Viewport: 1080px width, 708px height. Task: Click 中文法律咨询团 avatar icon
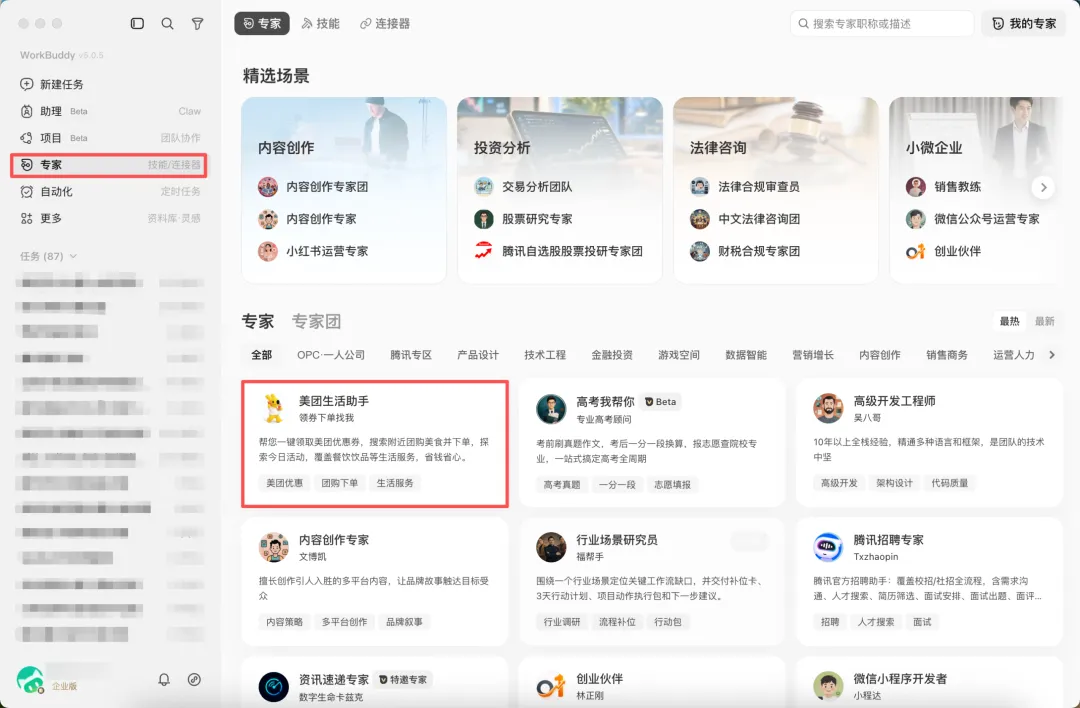point(700,219)
